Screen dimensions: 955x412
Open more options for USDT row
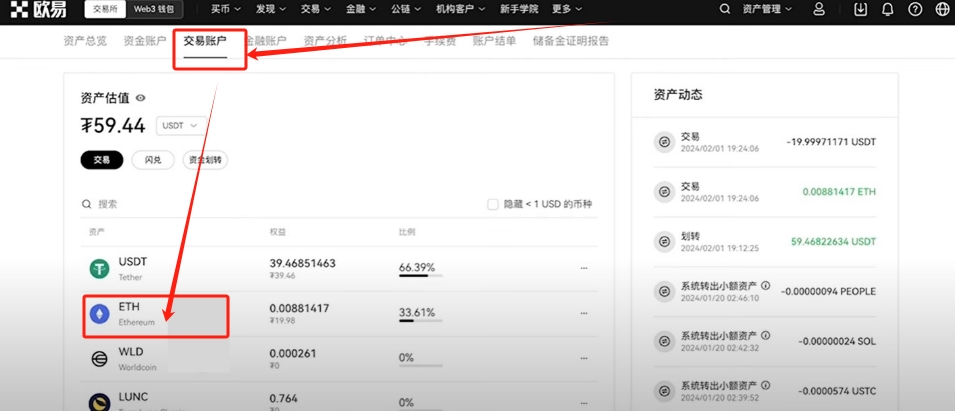pyautogui.click(x=584, y=268)
